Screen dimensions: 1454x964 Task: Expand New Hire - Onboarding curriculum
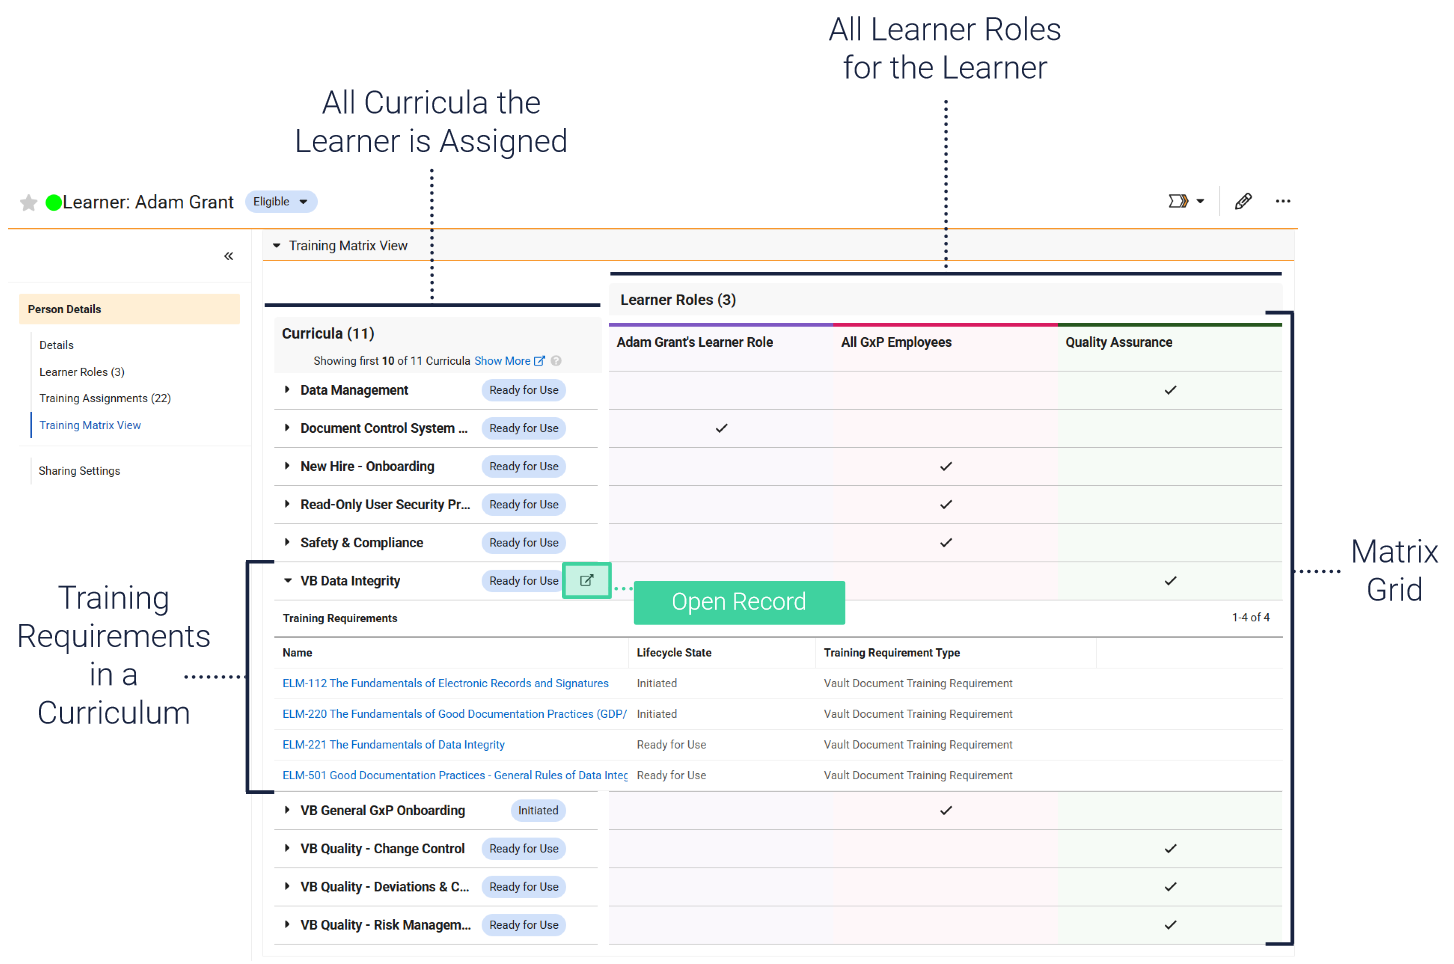coord(287,466)
